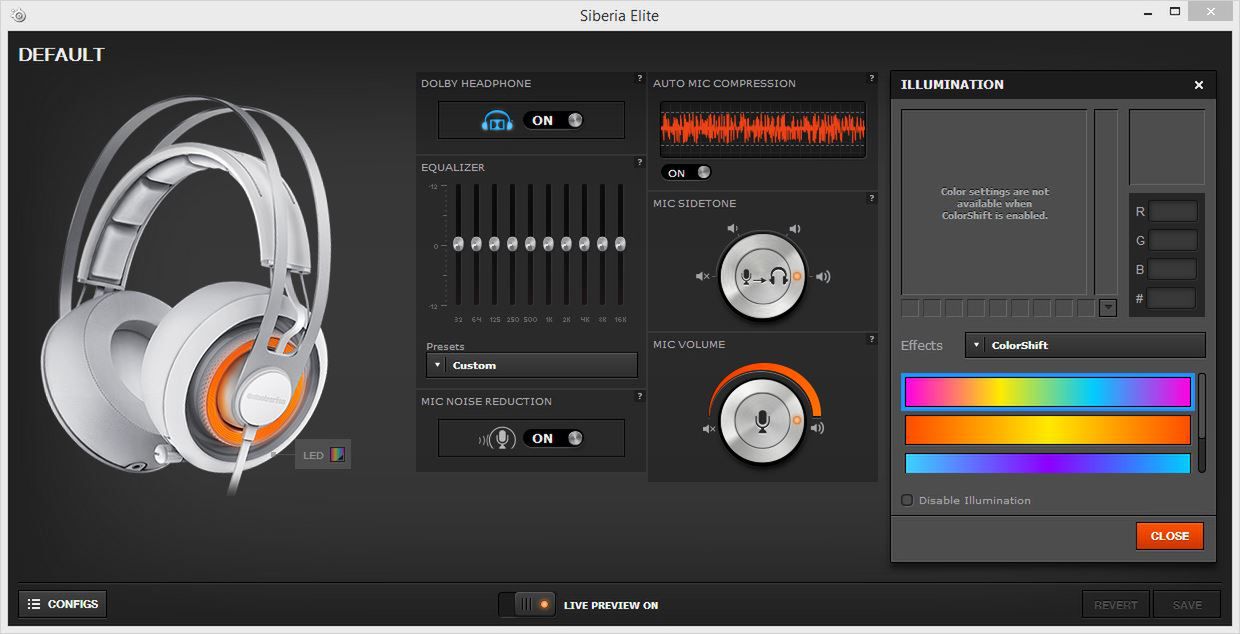Set mic sidetone to maximum volume icon
The height and width of the screenshot is (634, 1240).
coord(823,277)
